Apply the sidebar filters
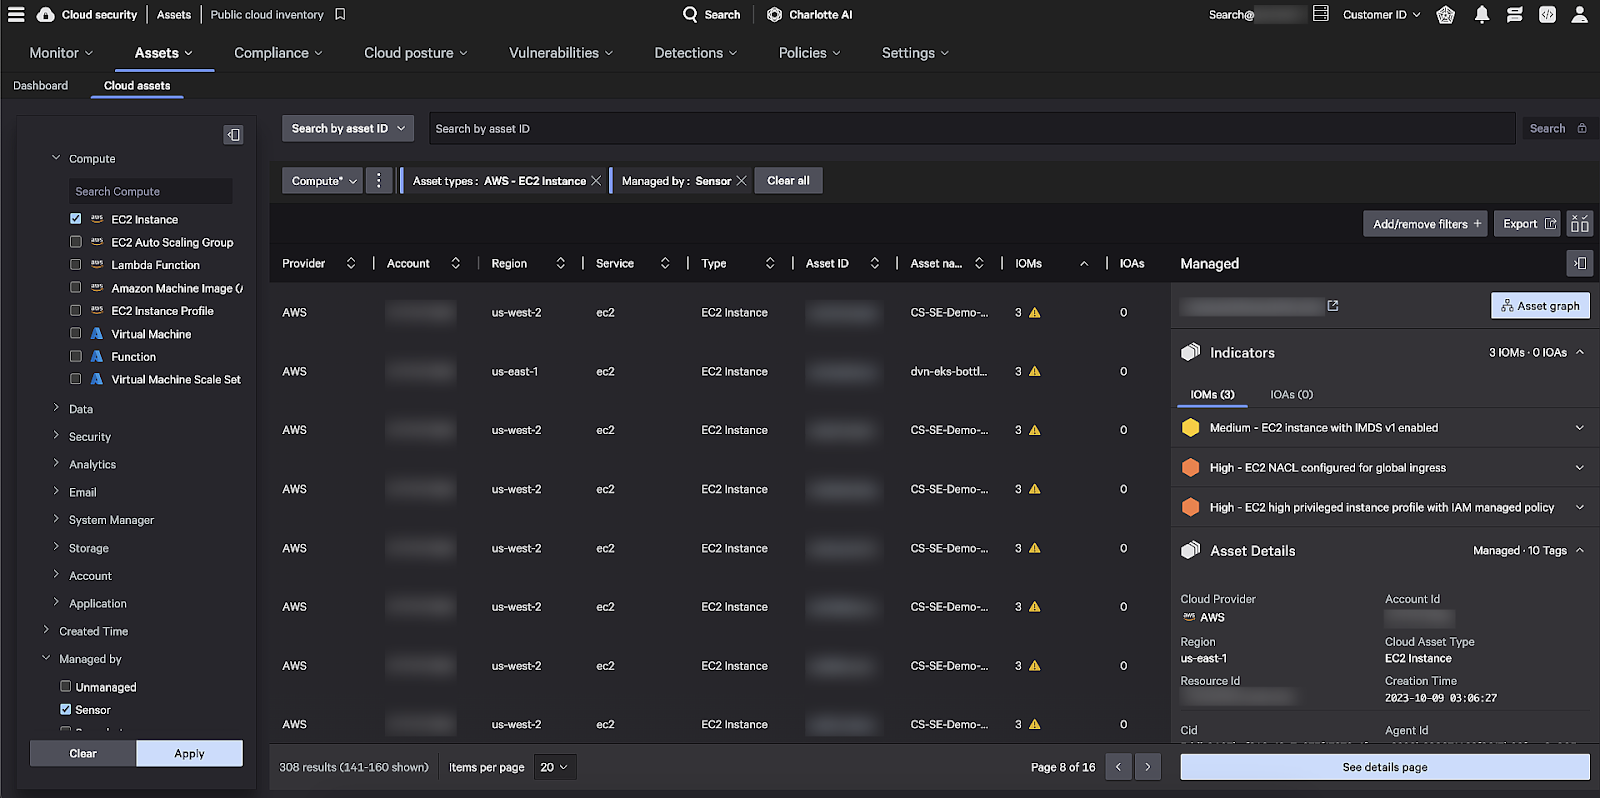The image size is (1600, 798). (189, 754)
